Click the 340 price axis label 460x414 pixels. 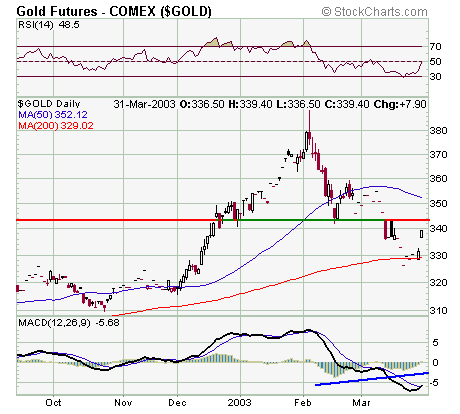[x=438, y=228]
